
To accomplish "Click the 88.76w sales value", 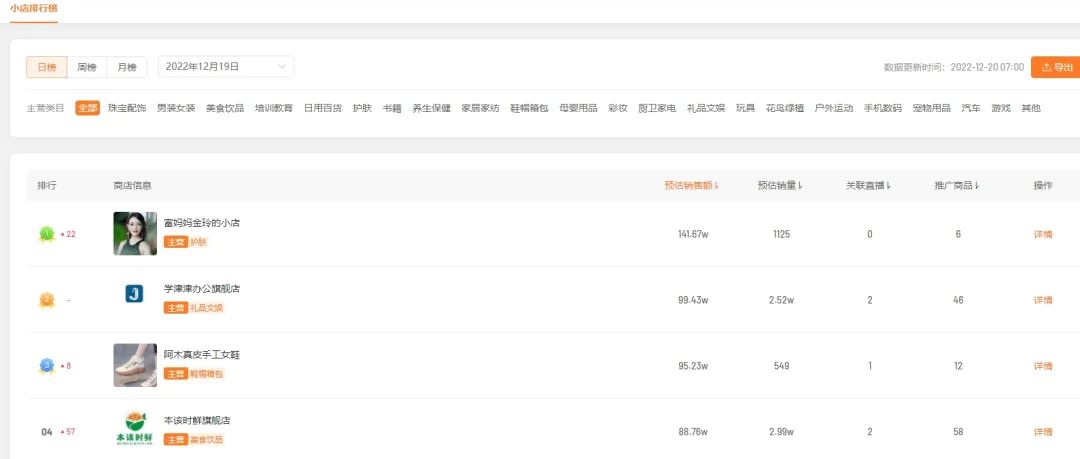I will (693, 432).
